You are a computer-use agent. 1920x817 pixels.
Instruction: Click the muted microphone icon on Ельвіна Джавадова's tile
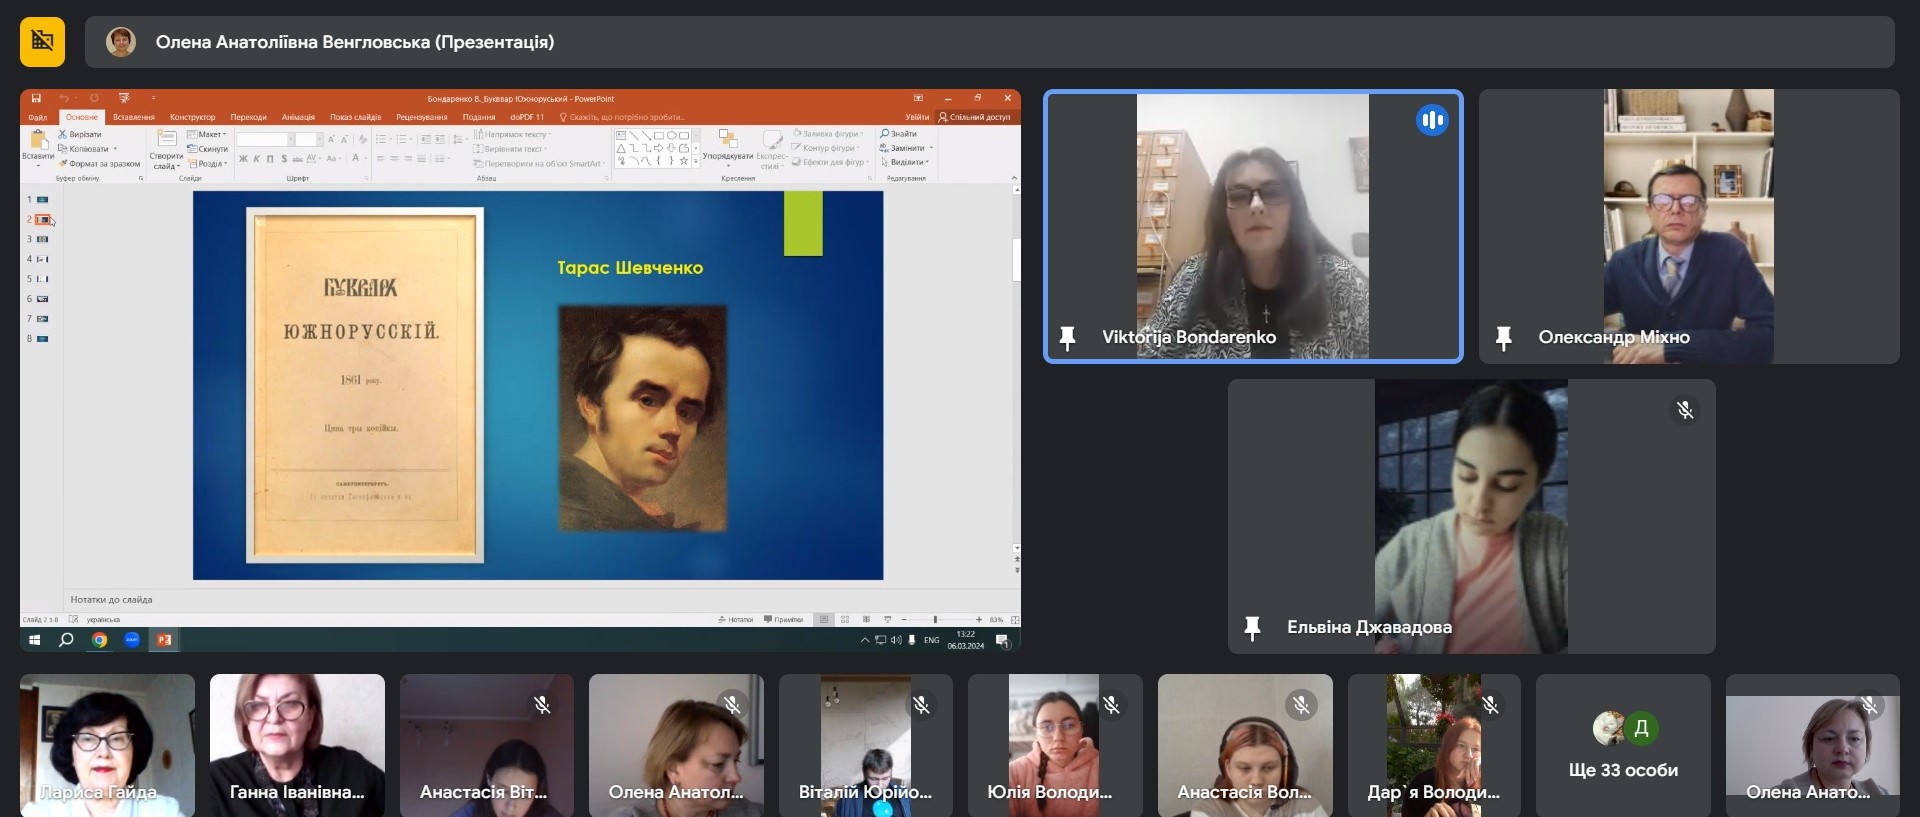1685,410
